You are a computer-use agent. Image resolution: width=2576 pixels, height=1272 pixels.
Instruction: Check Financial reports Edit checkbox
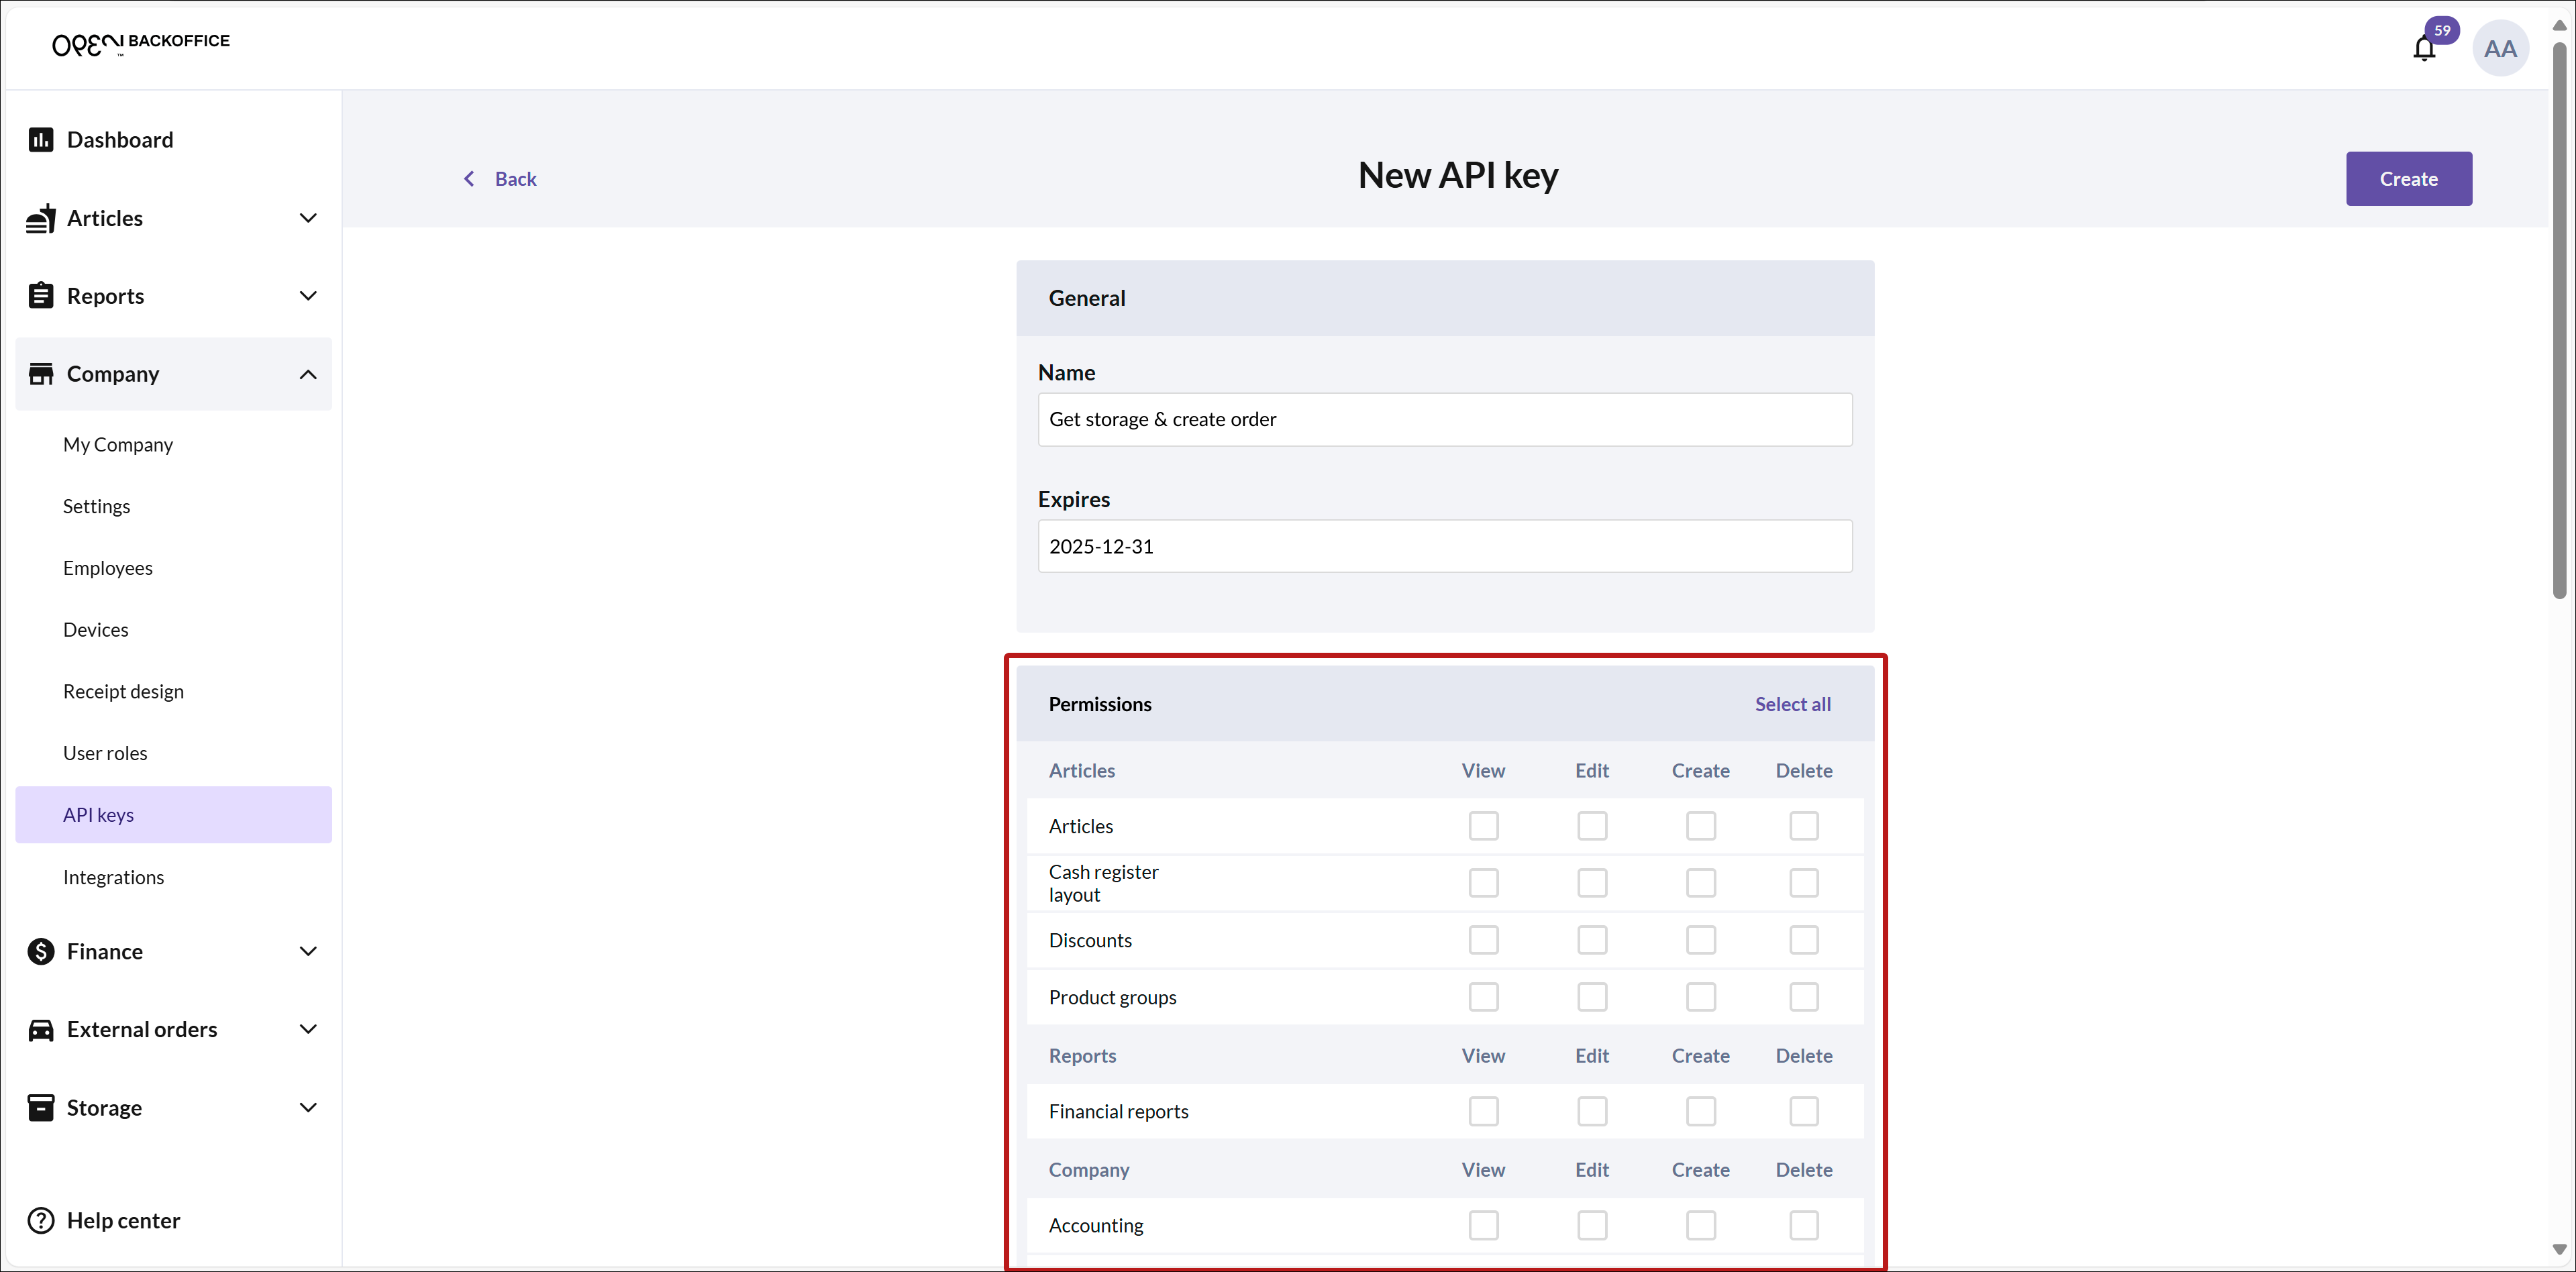[x=1592, y=1111]
